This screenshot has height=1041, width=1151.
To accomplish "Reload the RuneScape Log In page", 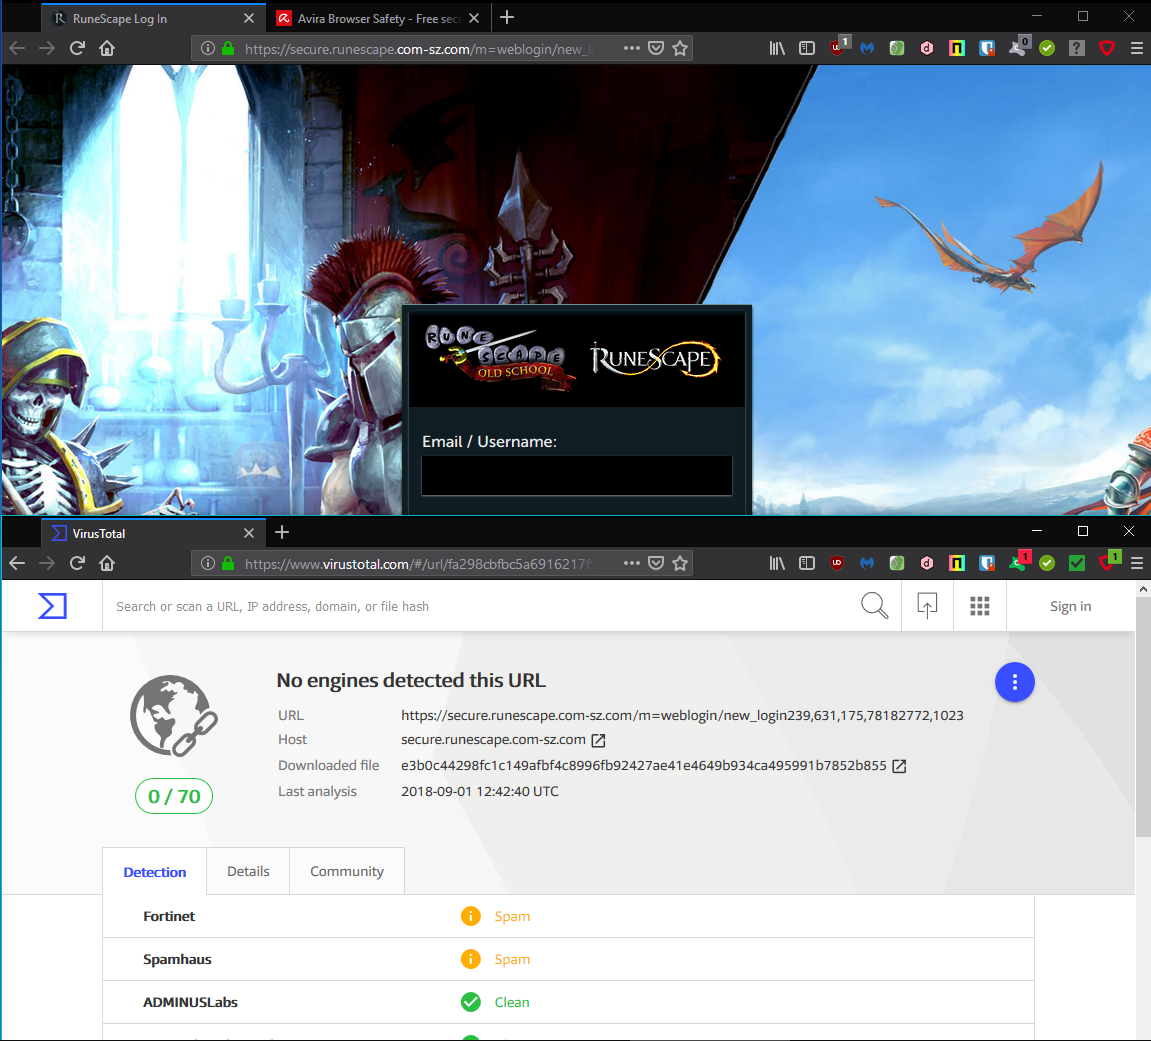I will pos(77,48).
